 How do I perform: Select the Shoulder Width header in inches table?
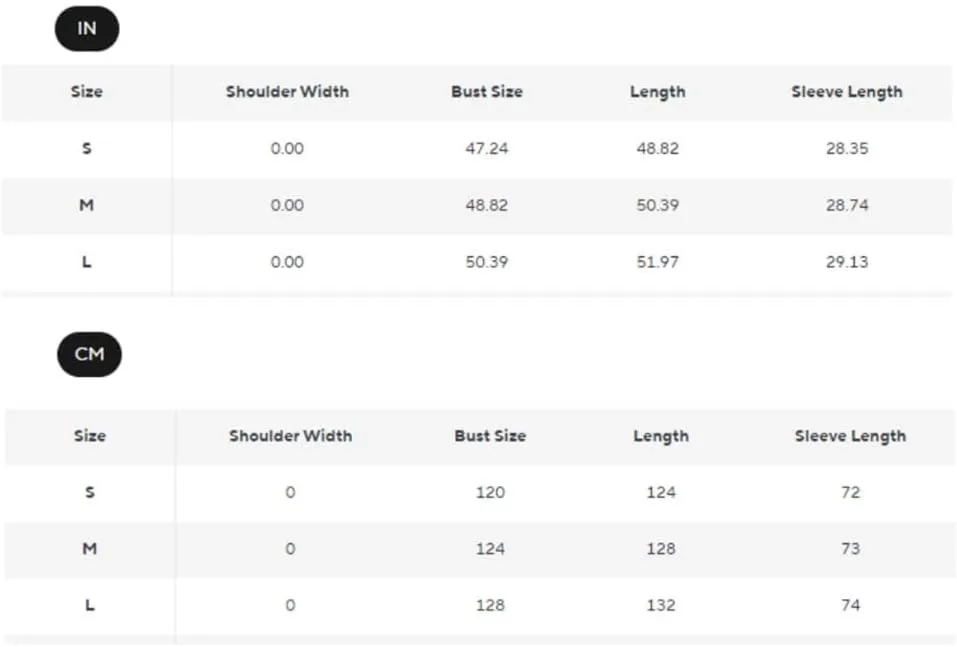click(287, 92)
